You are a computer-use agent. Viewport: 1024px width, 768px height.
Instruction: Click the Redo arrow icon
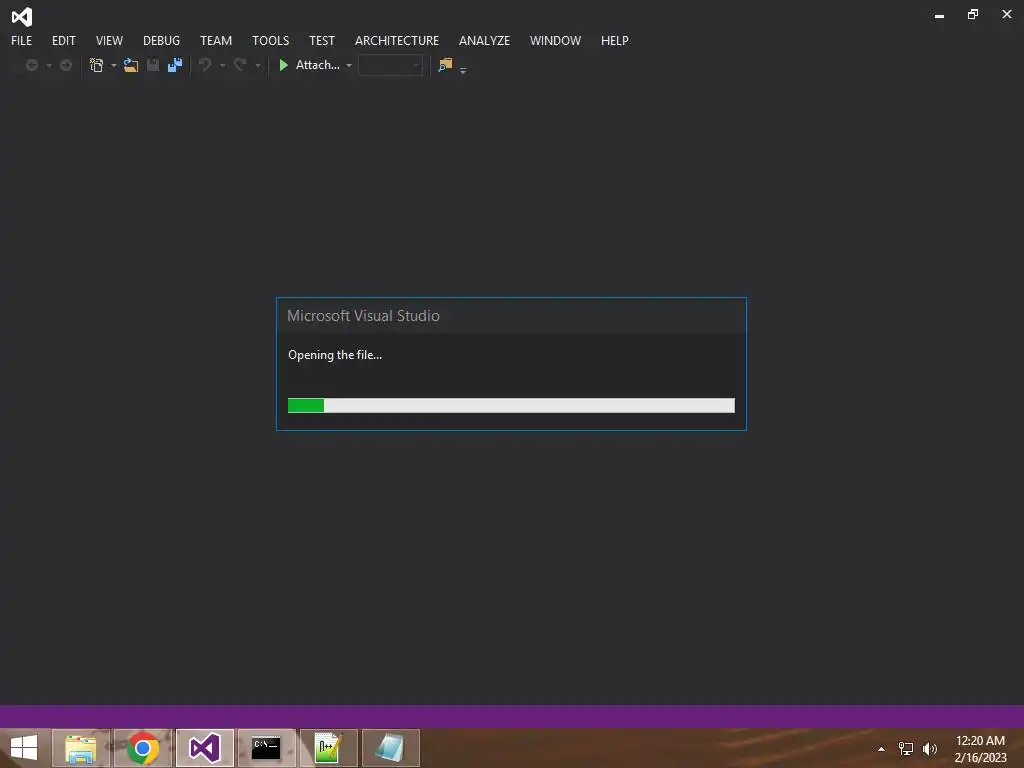point(240,65)
